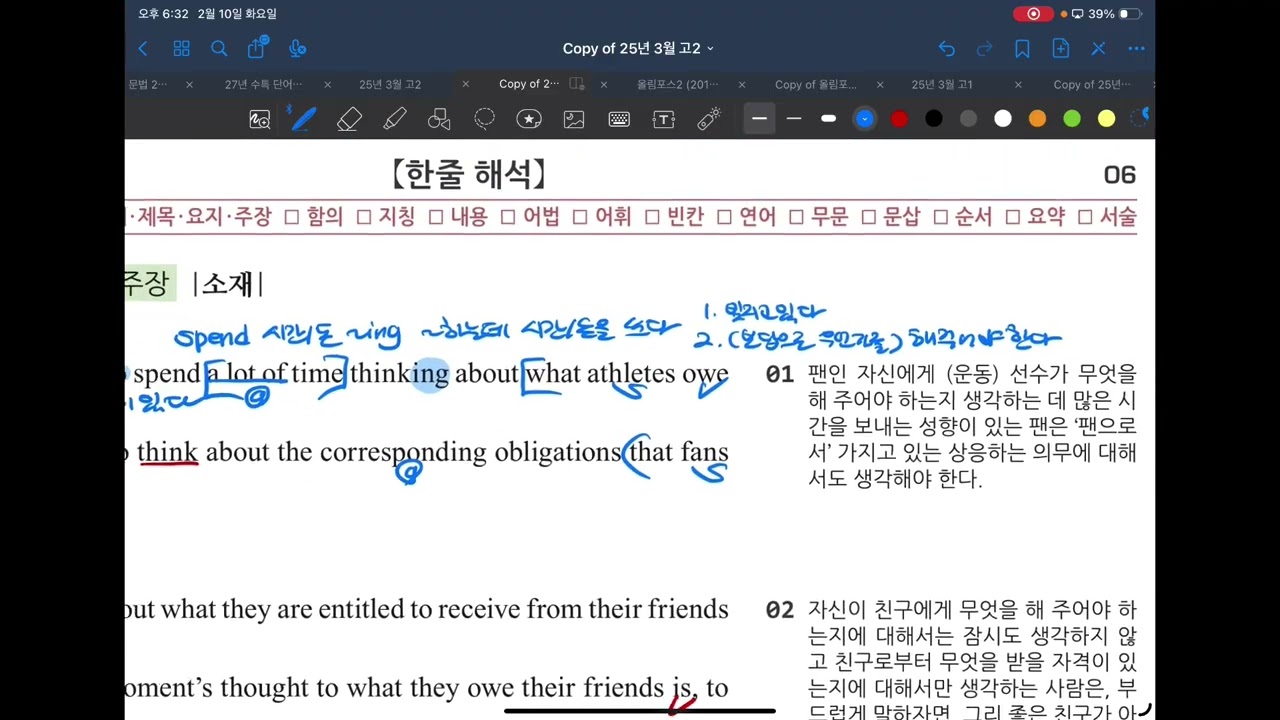Select the Highlighter tool
The image size is (1280, 720).
[x=394, y=120]
